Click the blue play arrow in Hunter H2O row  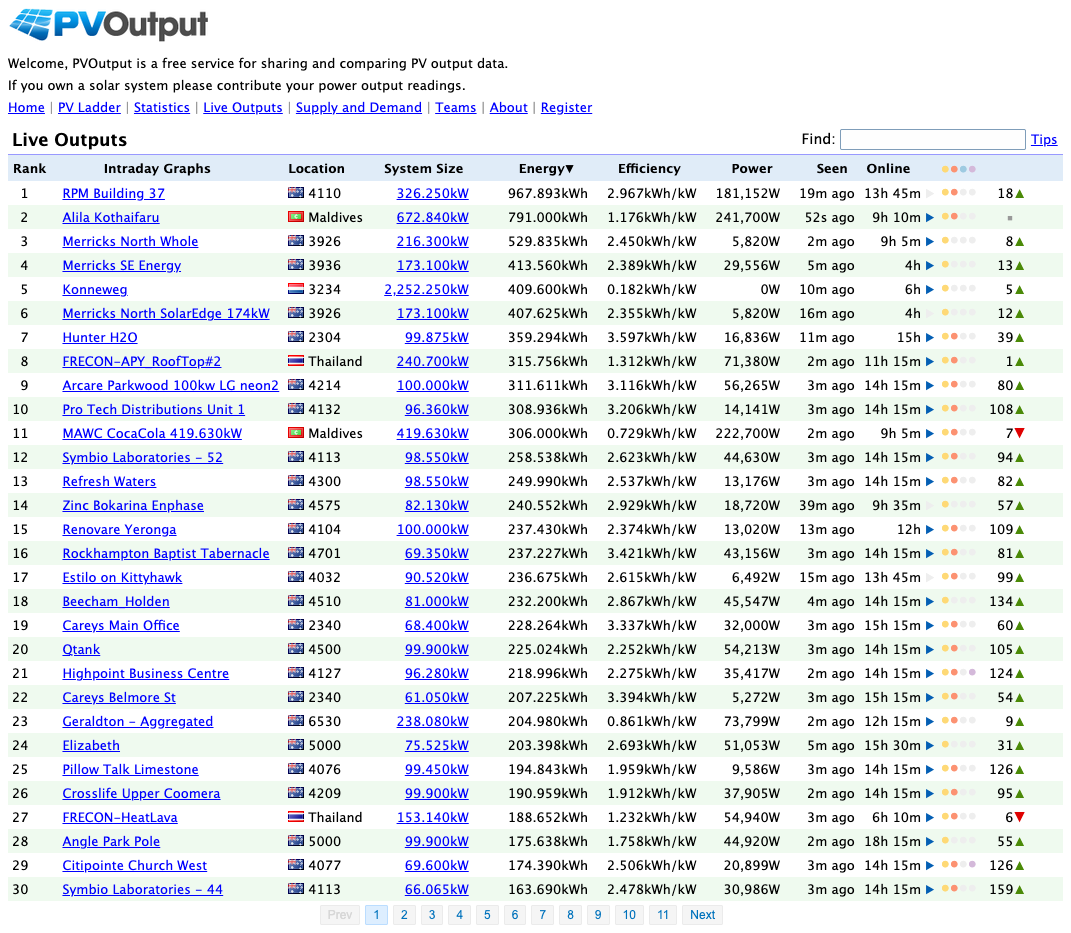point(930,337)
